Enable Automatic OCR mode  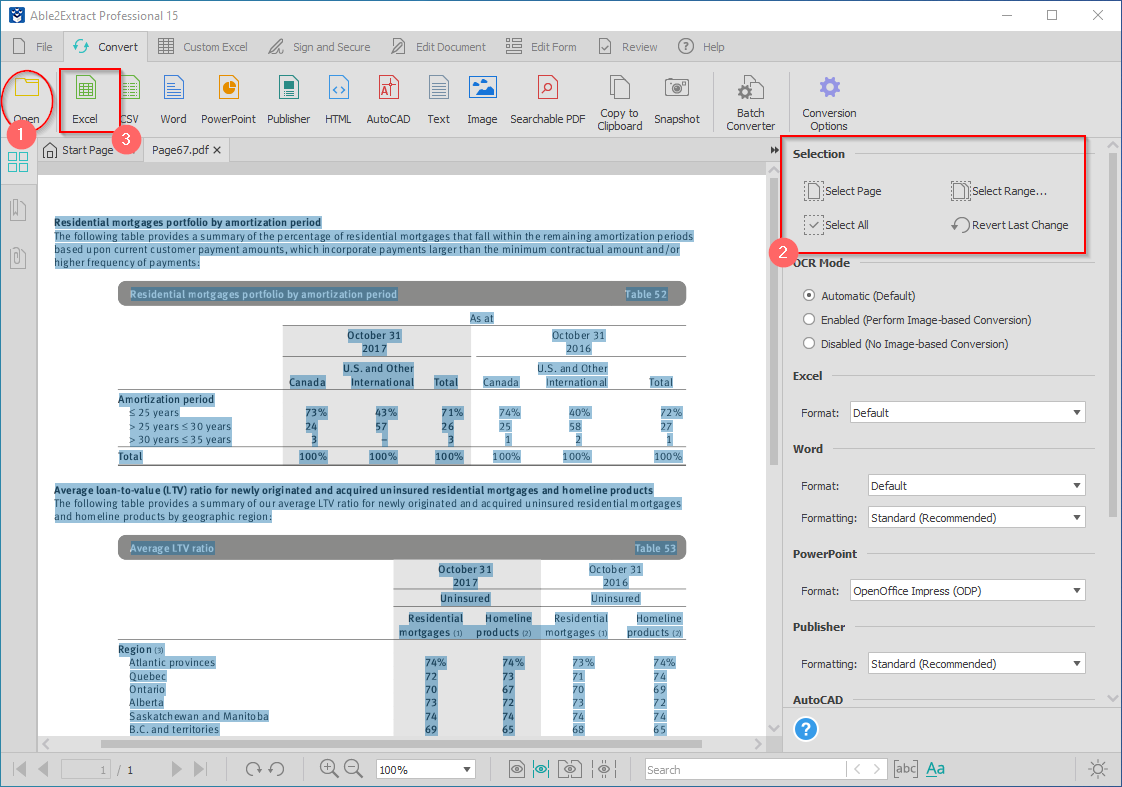808,295
